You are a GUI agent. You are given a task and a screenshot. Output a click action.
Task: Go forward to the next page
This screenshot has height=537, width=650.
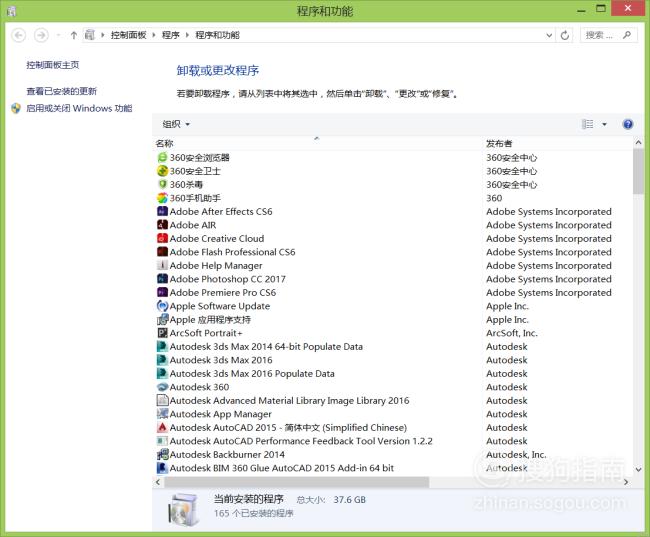[x=41, y=35]
